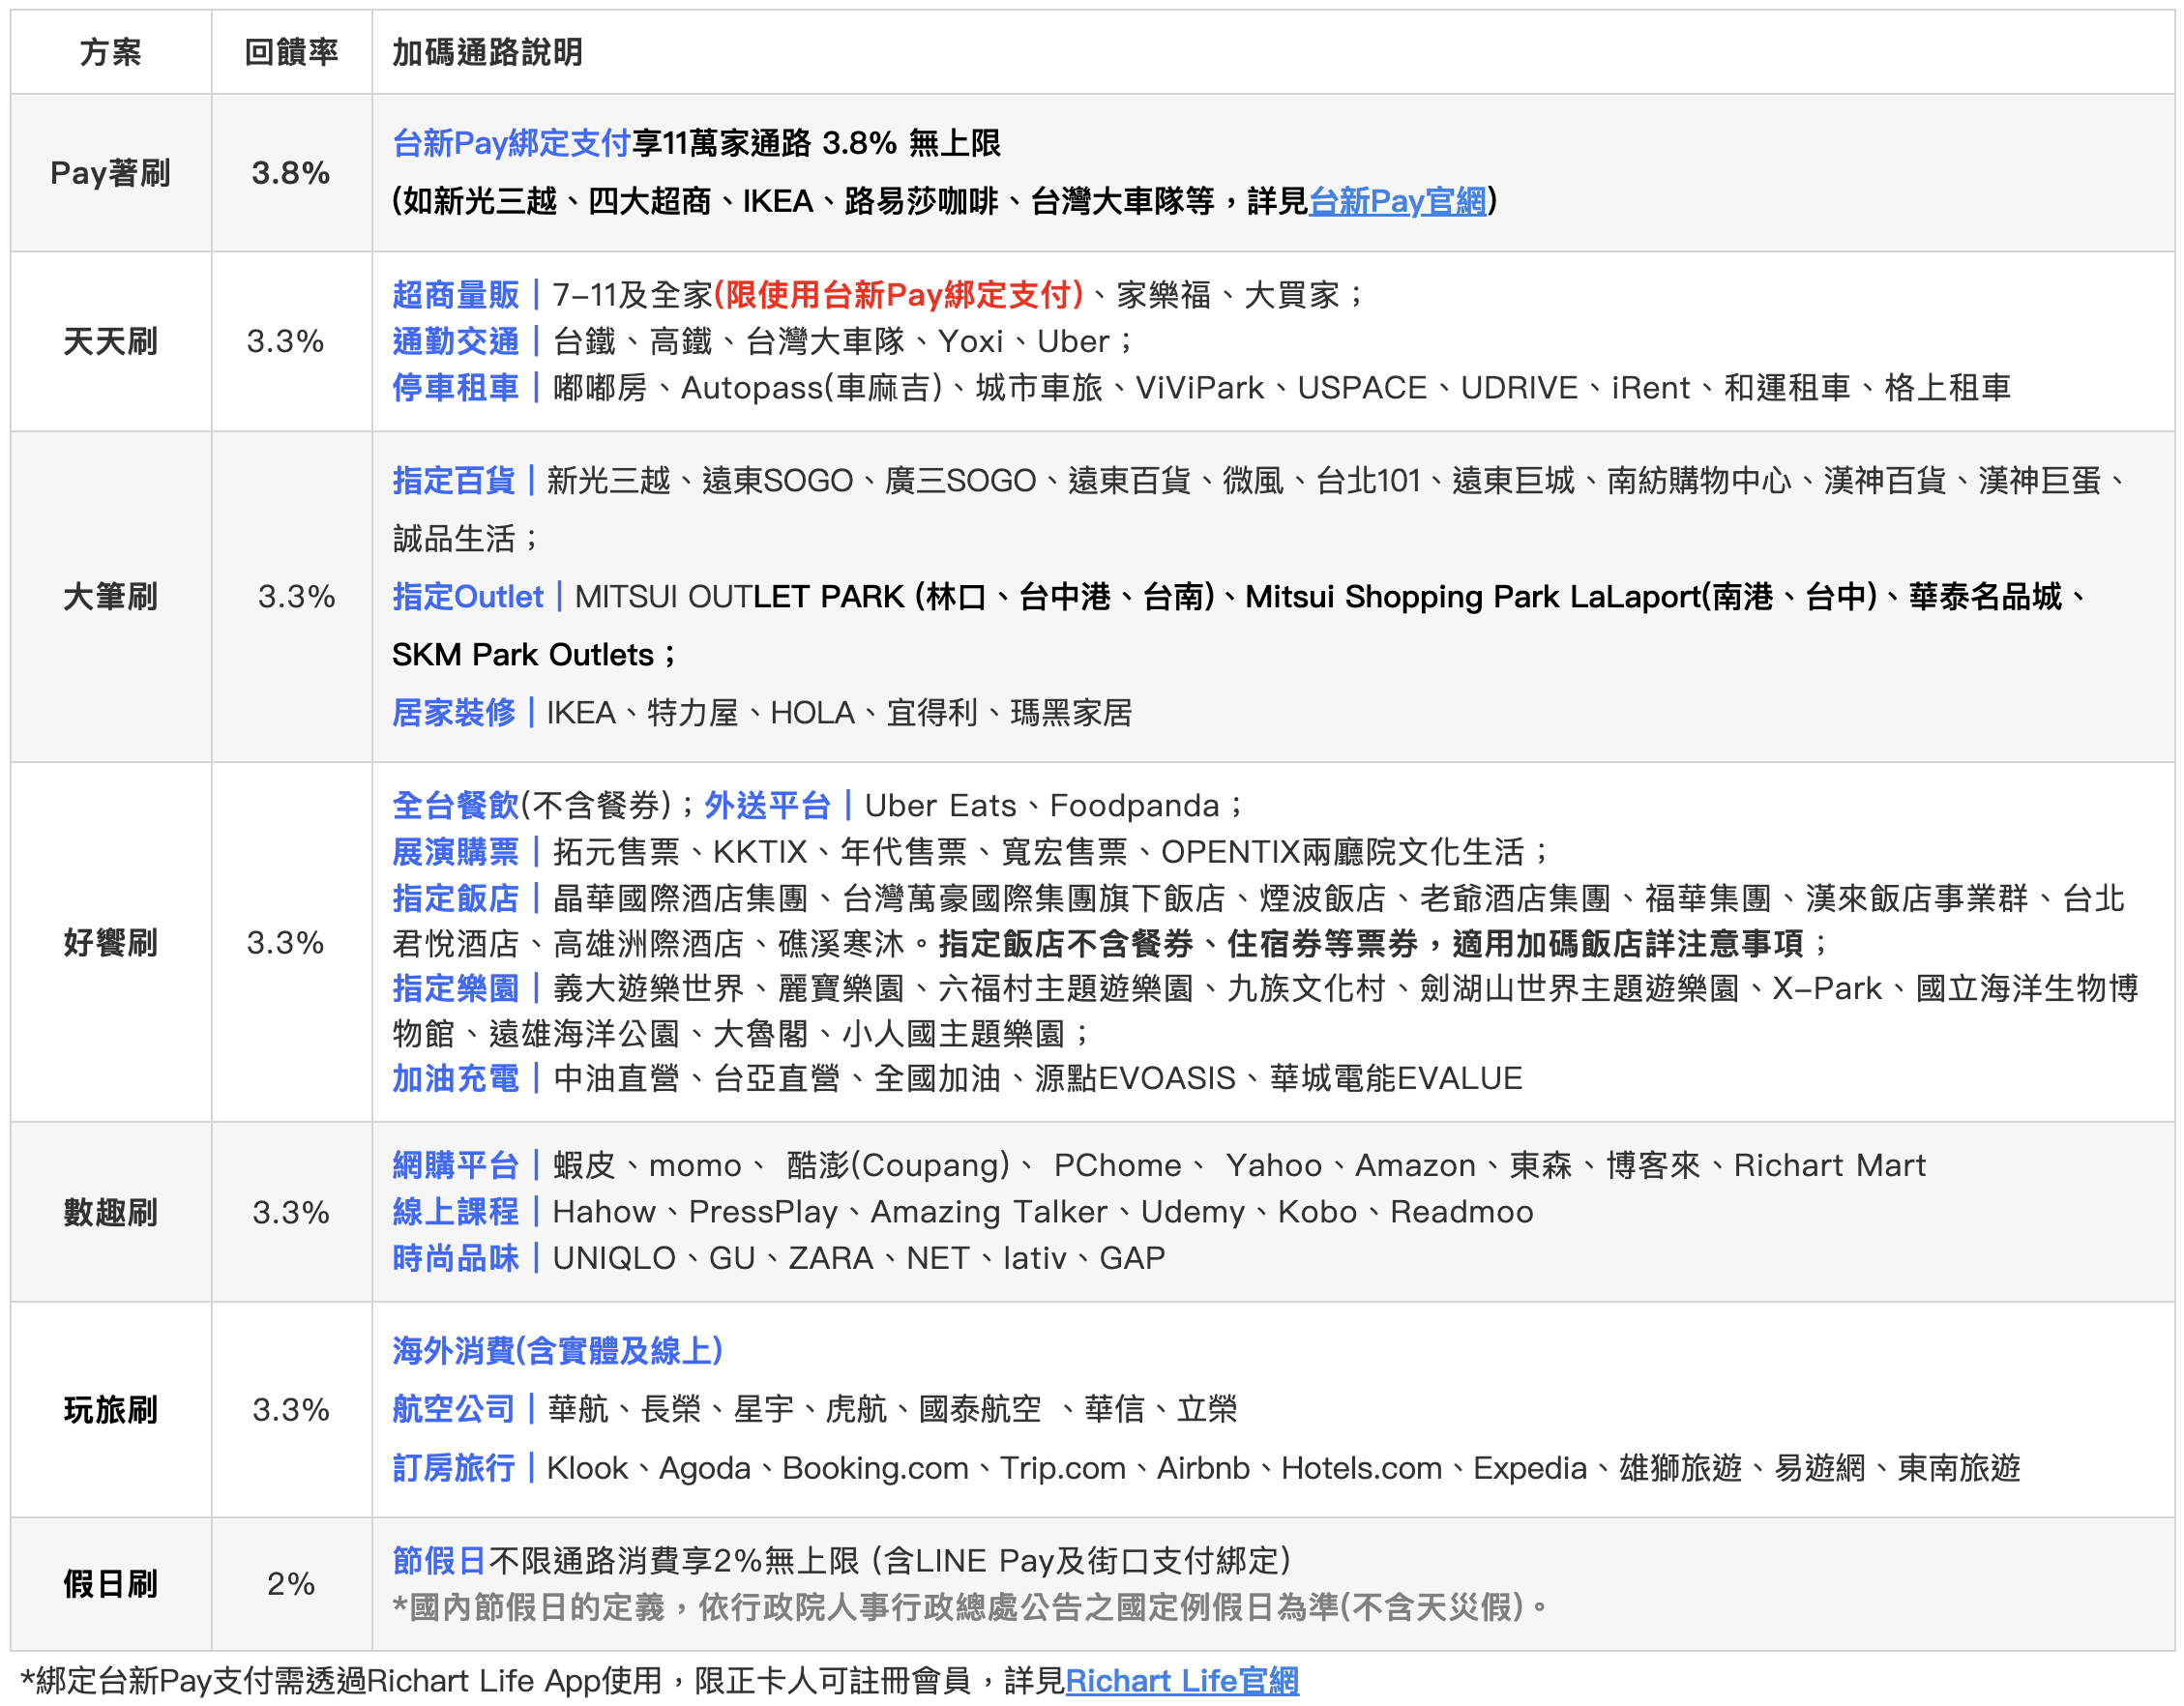
Task: Select the 回饋率 column header
Action: click(x=291, y=52)
